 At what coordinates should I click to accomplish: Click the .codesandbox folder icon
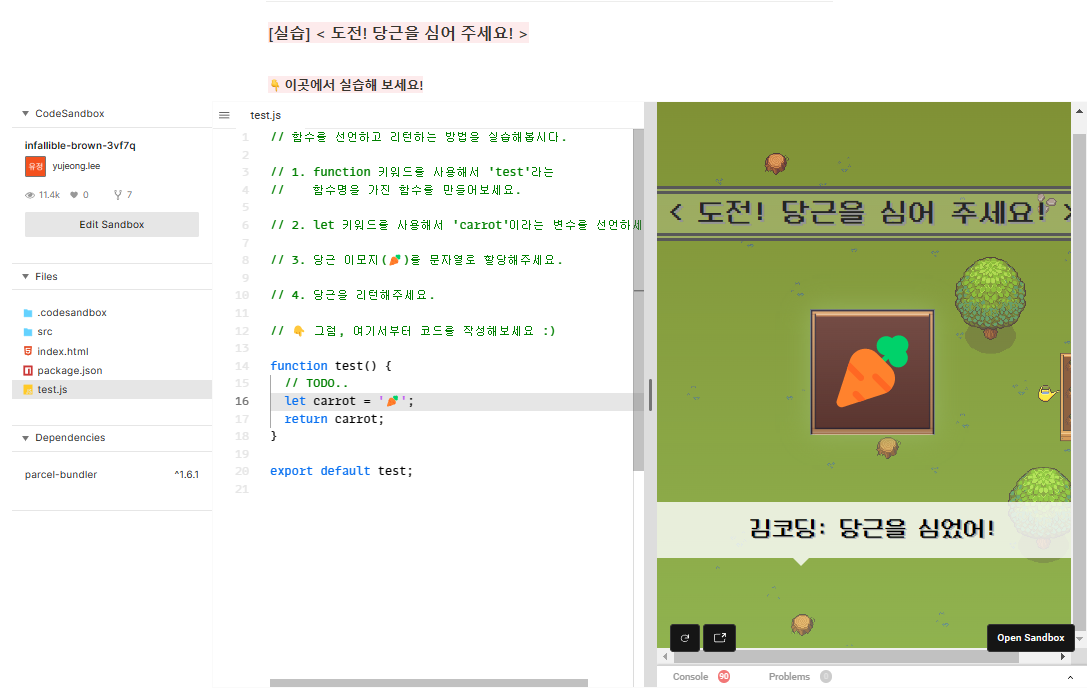[28, 312]
